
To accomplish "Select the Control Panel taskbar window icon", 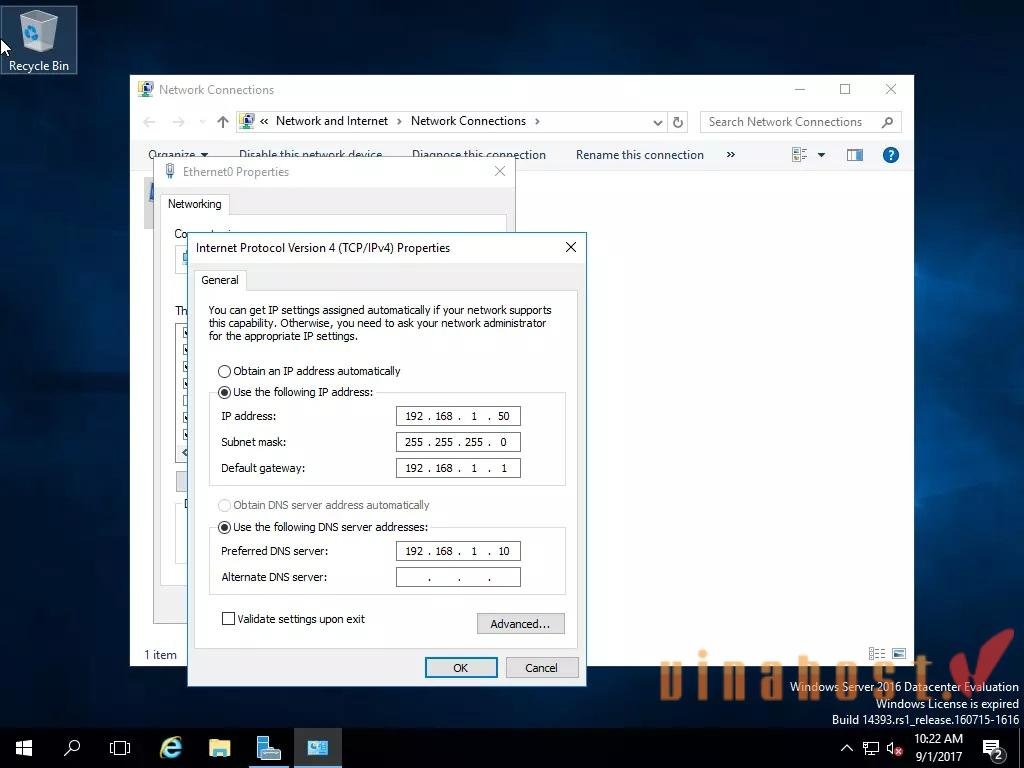I will (x=318, y=748).
